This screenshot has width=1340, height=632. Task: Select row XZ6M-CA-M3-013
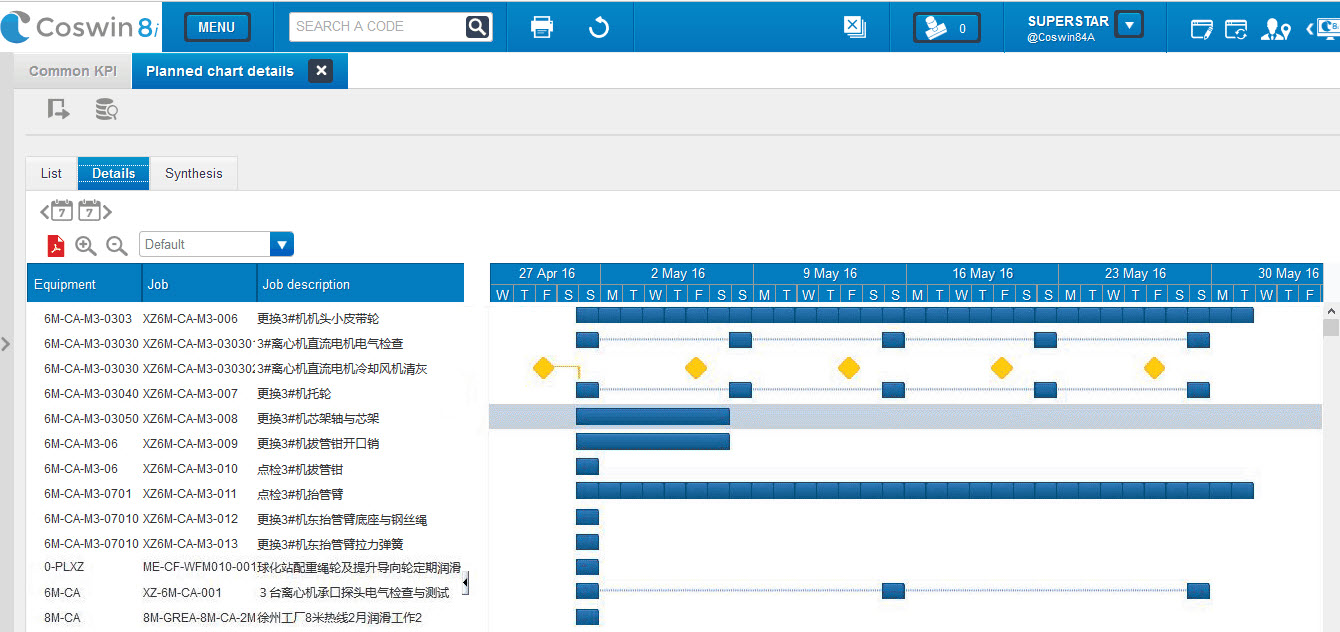point(190,544)
